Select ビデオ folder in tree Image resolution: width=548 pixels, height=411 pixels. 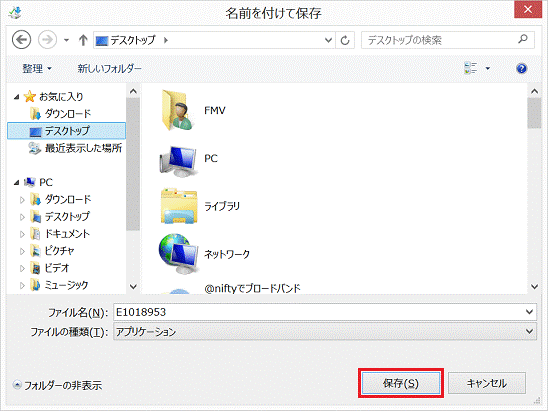pyautogui.click(x=57, y=268)
